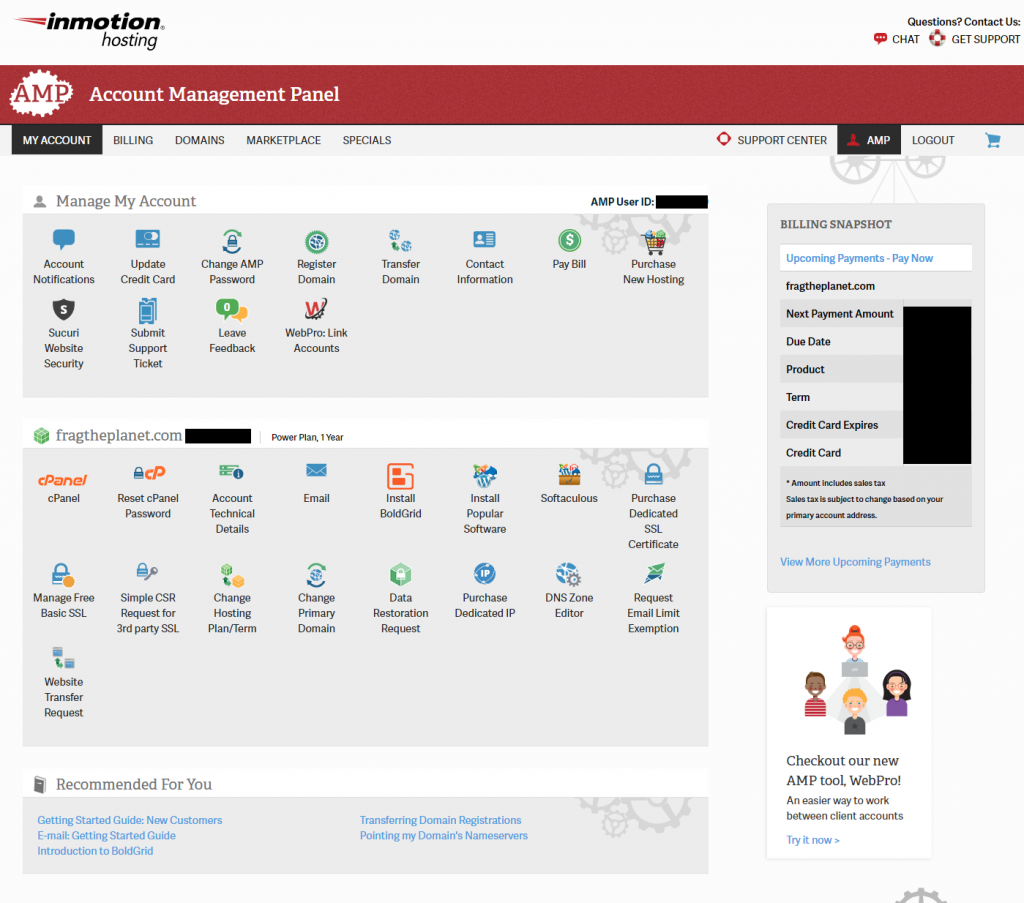Open the Leave Feedback icon

232,309
